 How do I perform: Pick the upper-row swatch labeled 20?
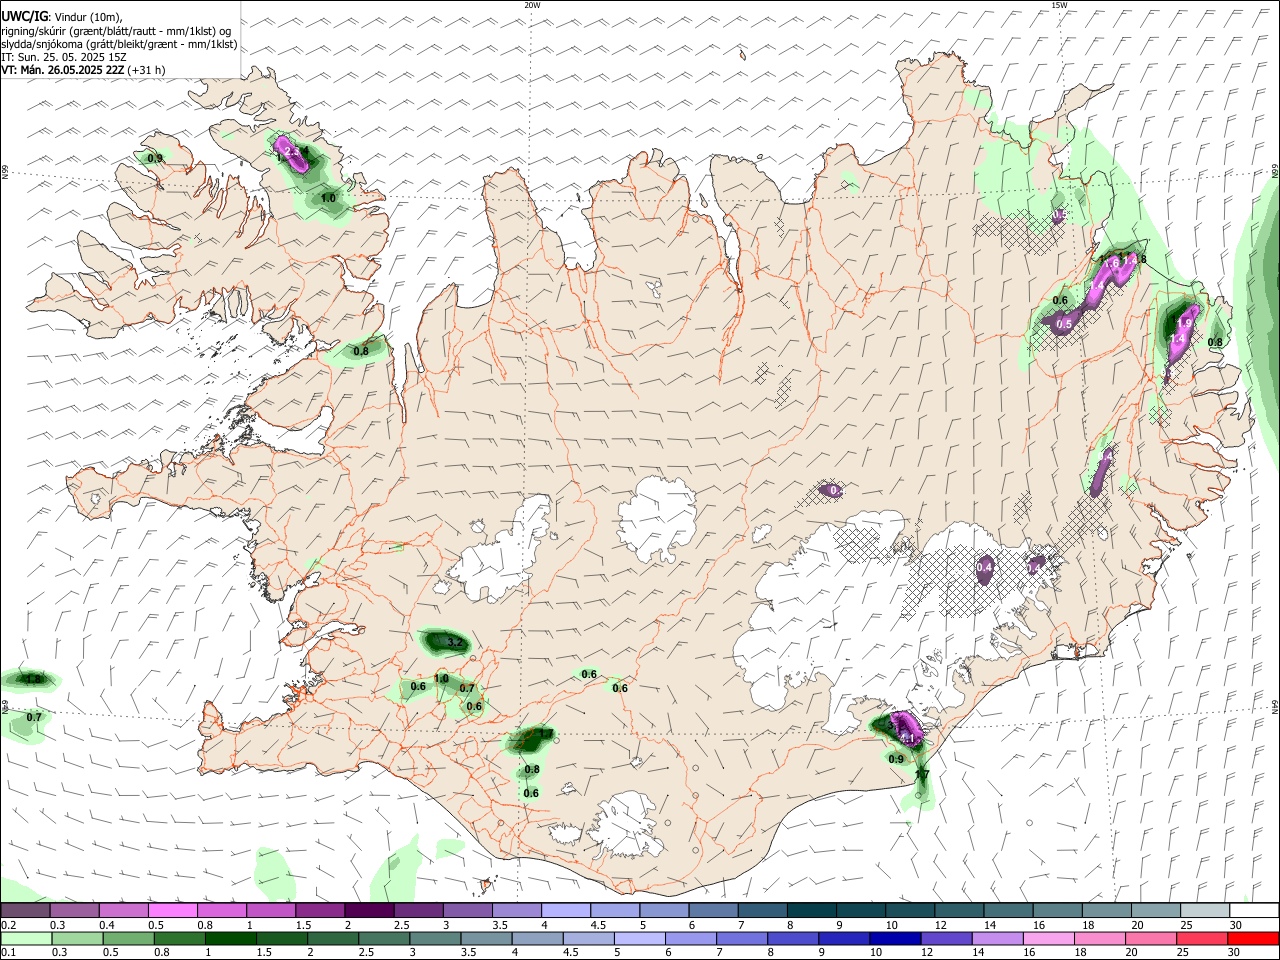point(1155,910)
